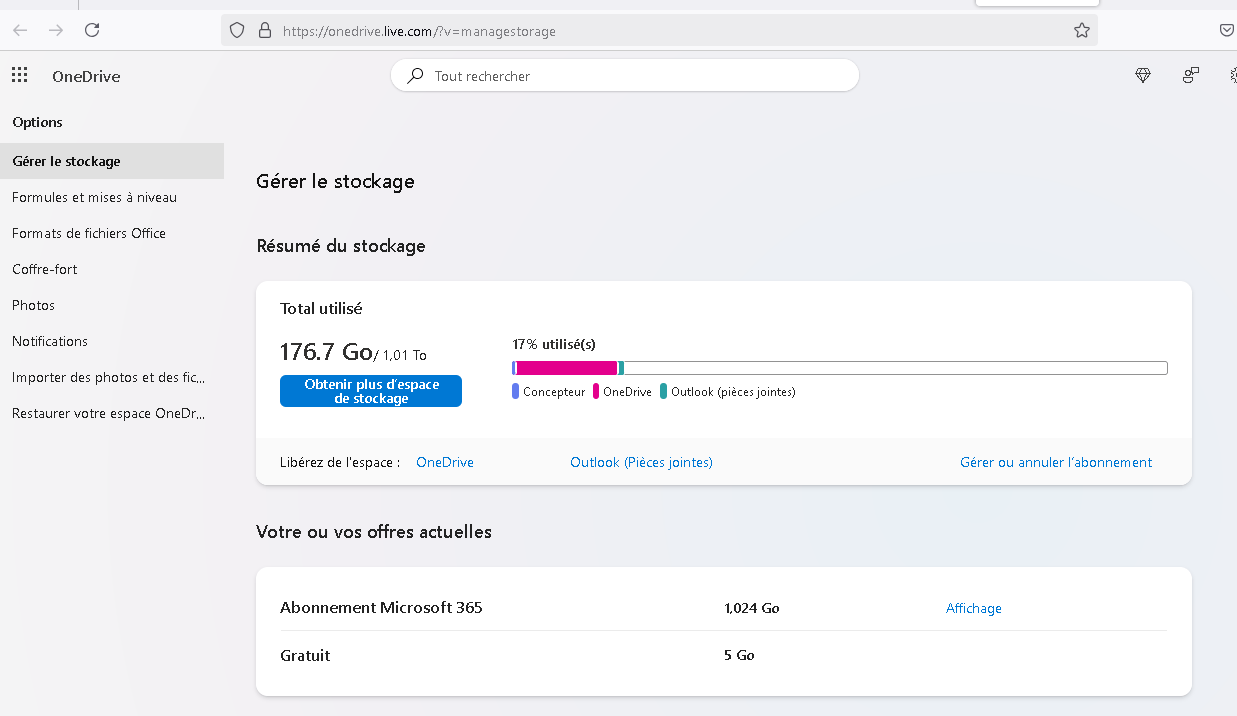Click the pink OneDrive segment of storage bar
Screen dimensions: 1237x716
(x=567, y=368)
